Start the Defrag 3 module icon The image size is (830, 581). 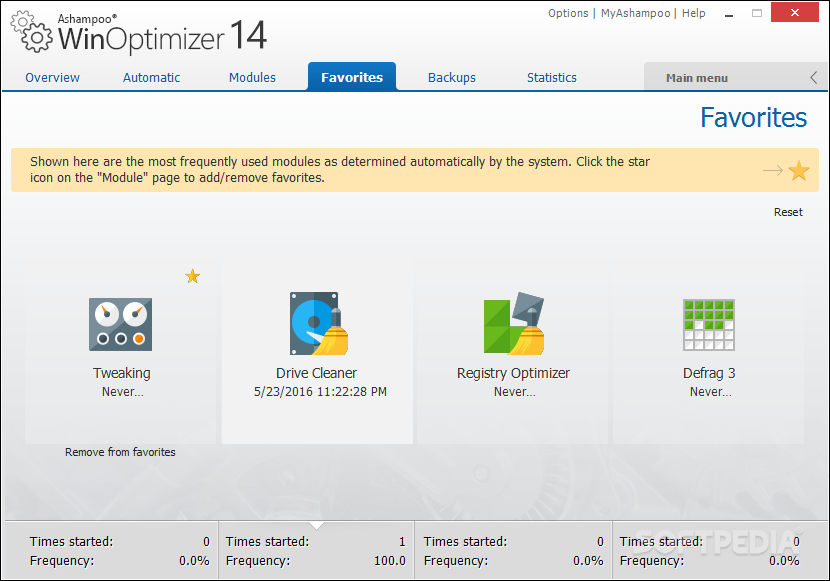[709, 325]
